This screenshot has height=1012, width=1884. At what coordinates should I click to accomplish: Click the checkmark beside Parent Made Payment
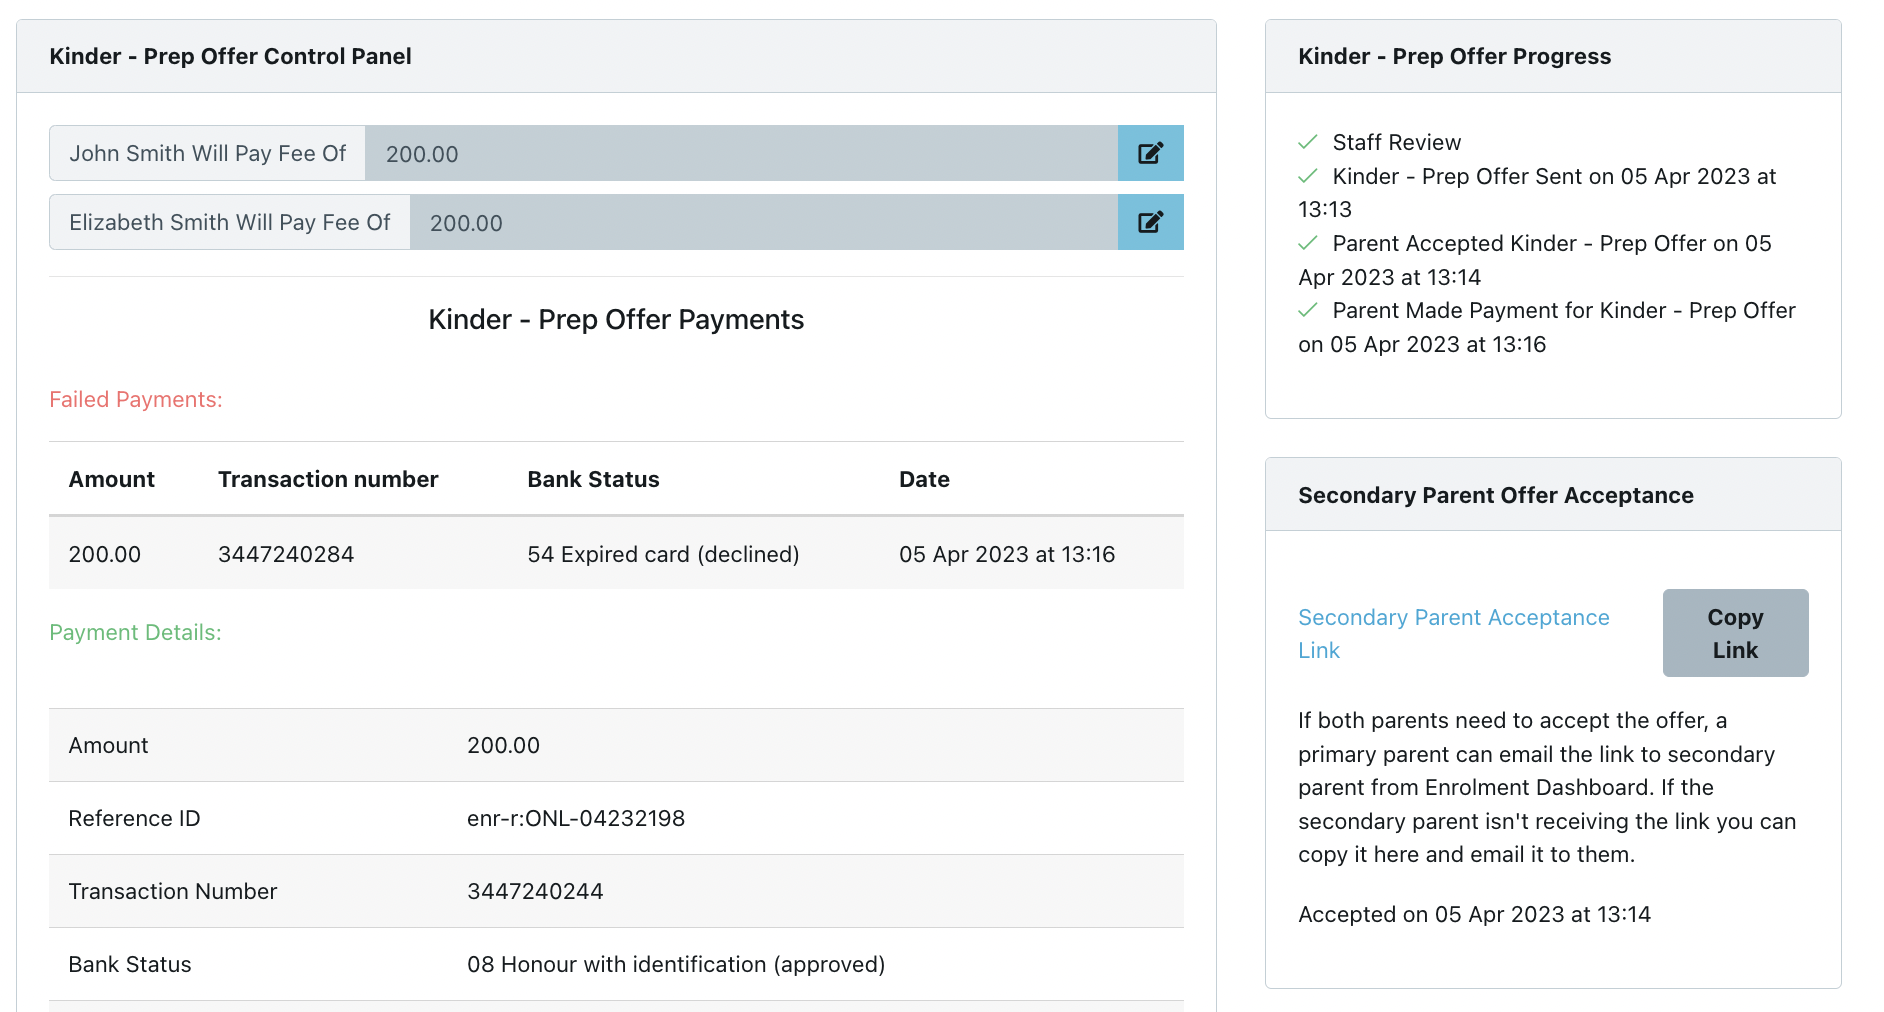[x=1307, y=310]
